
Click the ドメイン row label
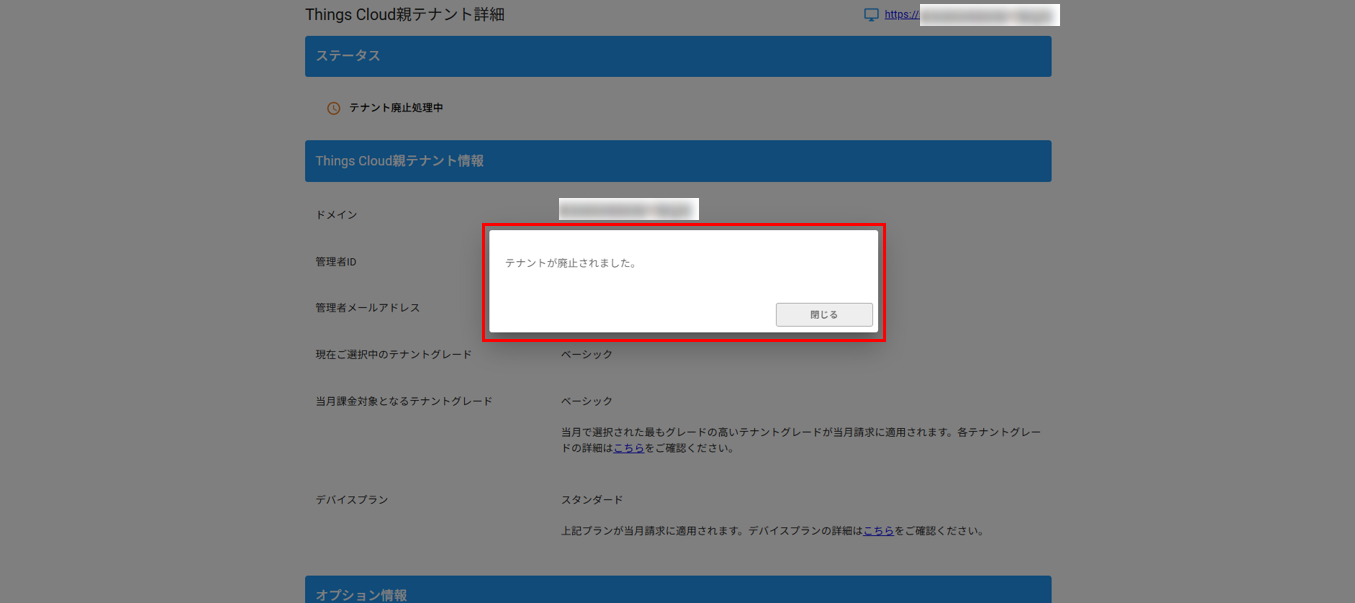click(x=335, y=214)
